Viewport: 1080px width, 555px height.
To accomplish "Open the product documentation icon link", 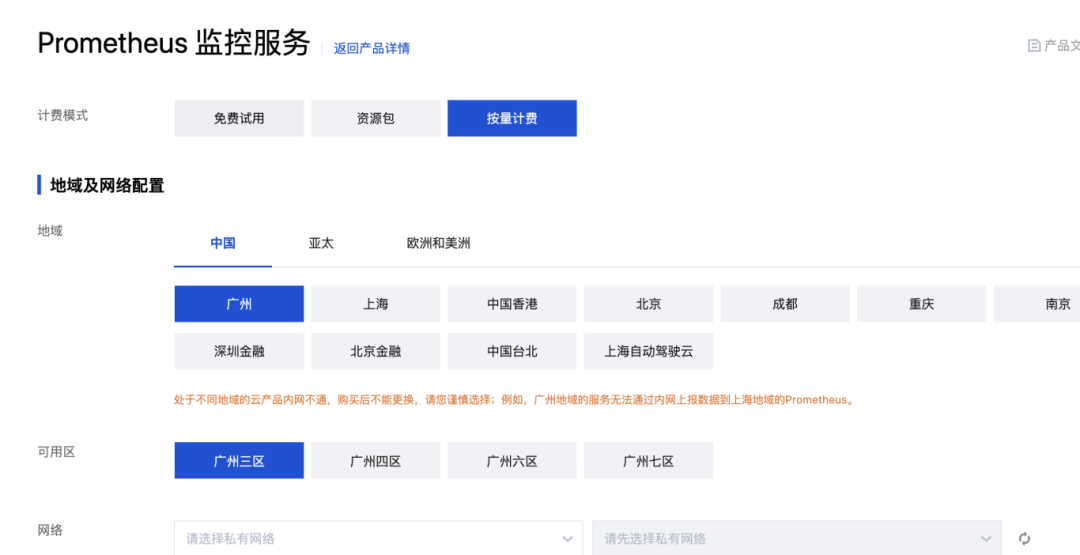I will [x=1034, y=45].
